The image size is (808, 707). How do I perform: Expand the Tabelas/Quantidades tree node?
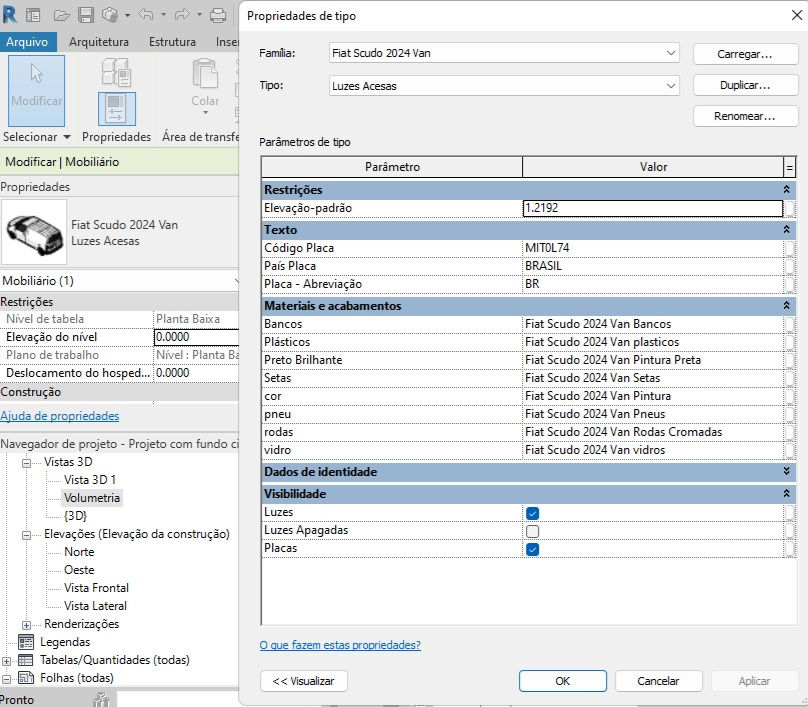pyautogui.click(x=6, y=661)
